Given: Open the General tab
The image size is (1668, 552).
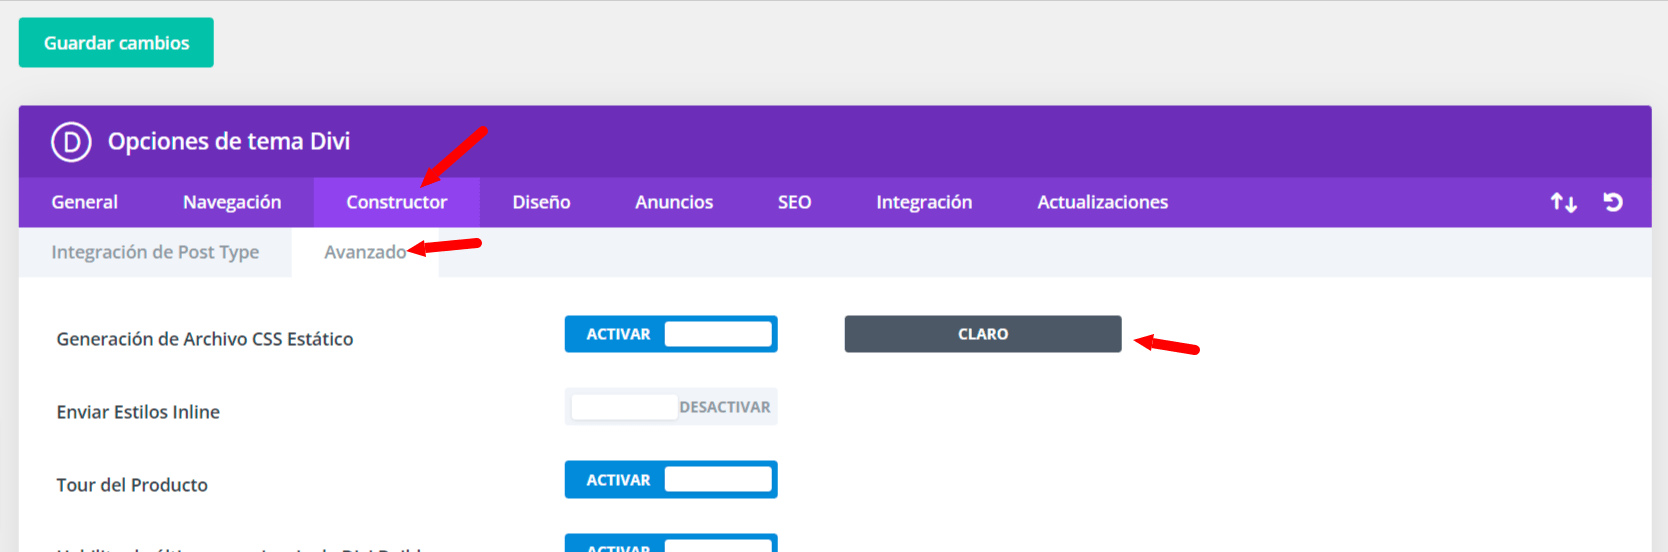Looking at the screenshot, I should pos(85,202).
